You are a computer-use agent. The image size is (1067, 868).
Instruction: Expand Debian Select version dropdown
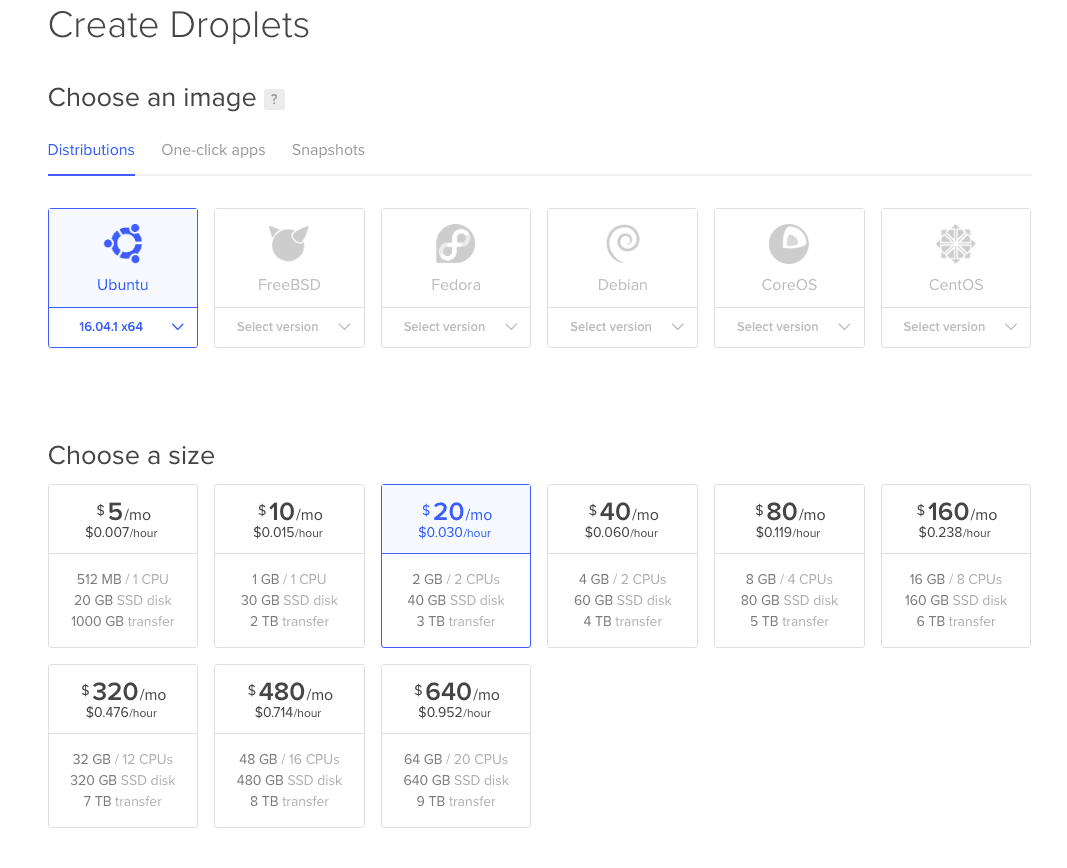click(622, 327)
